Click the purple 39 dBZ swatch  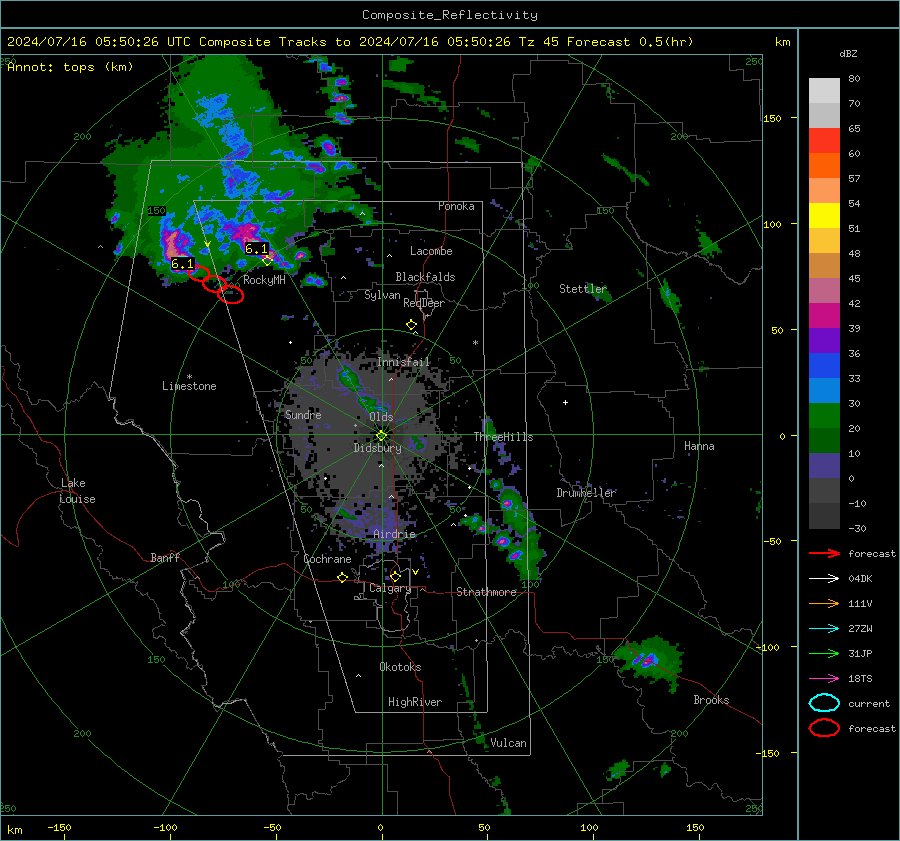(x=824, y=340)
